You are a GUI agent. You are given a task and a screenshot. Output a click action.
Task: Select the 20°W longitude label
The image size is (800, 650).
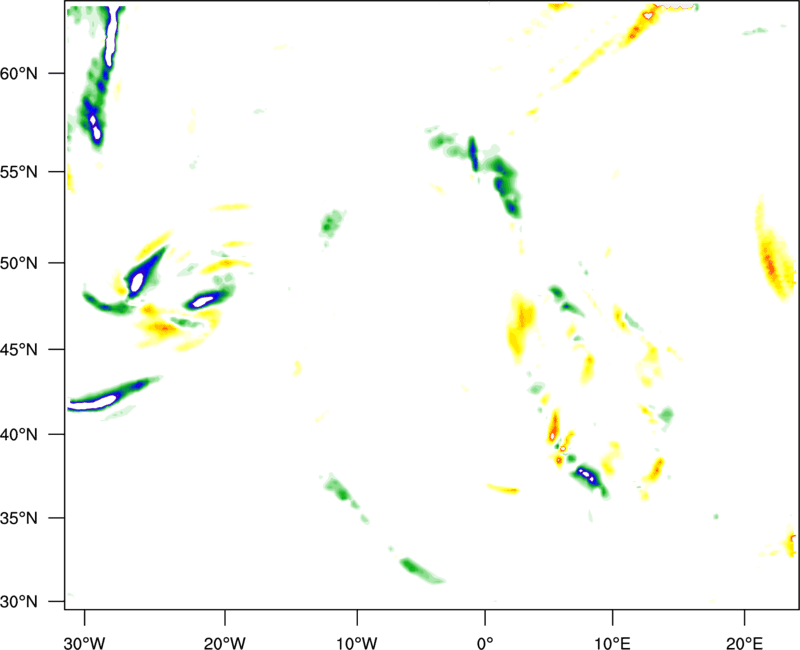[x=224, y=643]
